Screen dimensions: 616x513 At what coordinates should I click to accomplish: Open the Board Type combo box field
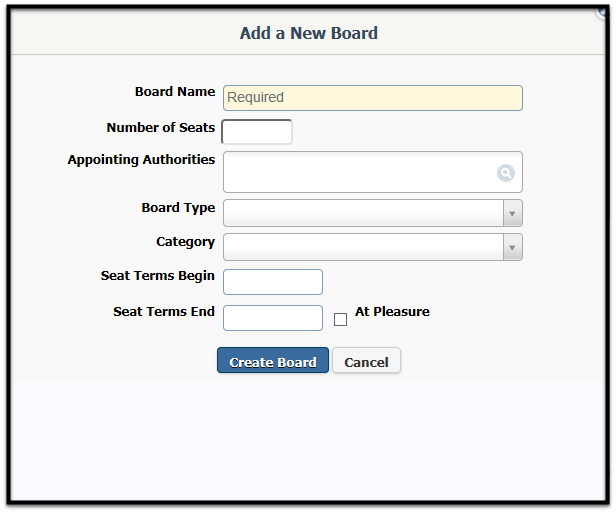pos(373,213)
